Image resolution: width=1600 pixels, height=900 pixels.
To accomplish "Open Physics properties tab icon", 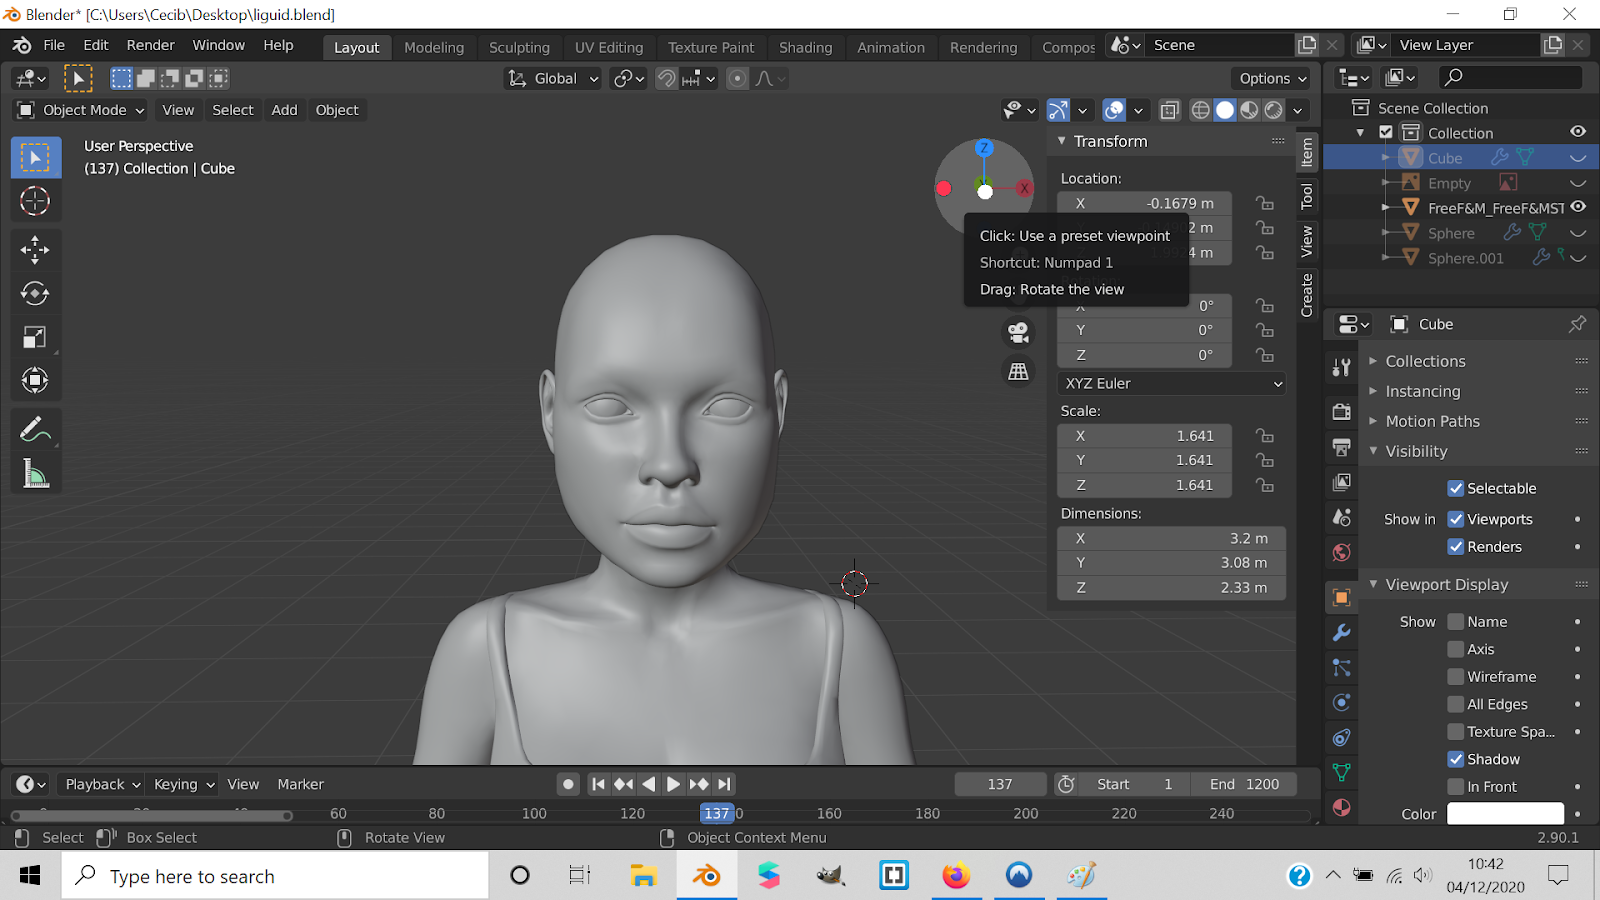I will (1342, 703).
